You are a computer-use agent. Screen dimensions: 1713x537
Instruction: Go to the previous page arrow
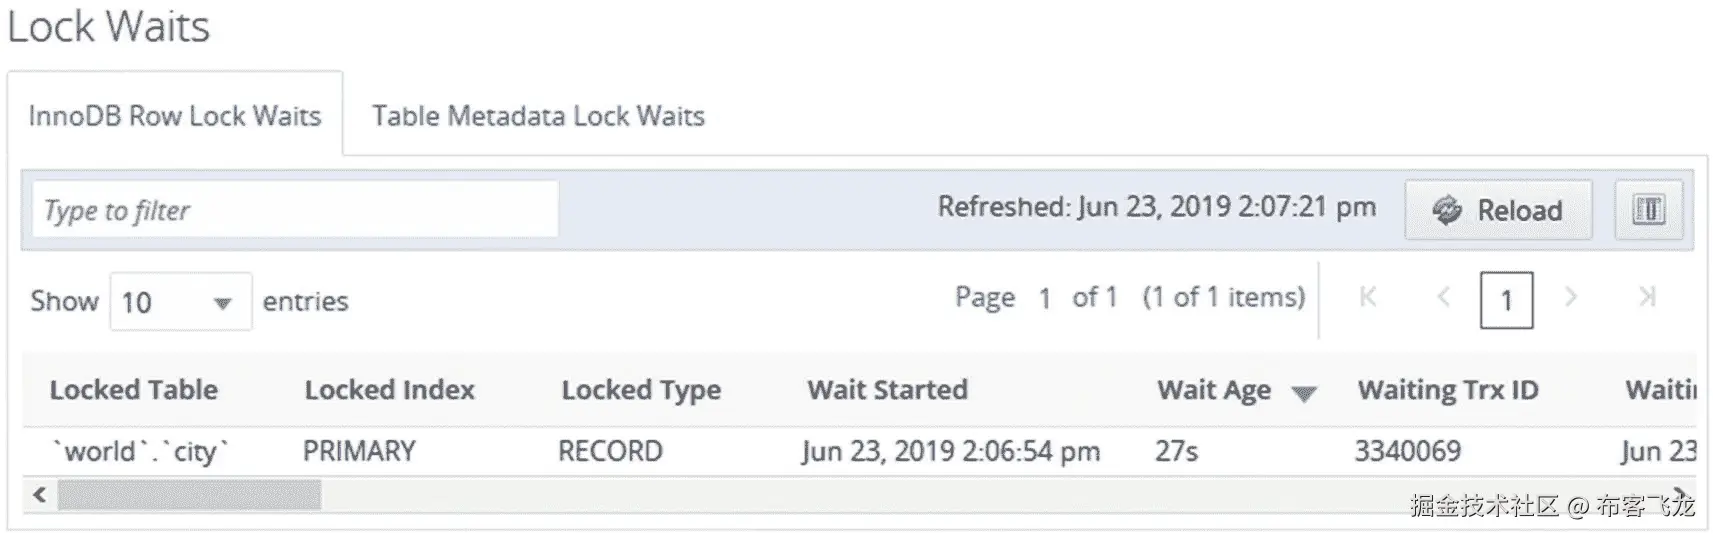pos(1443,297)
